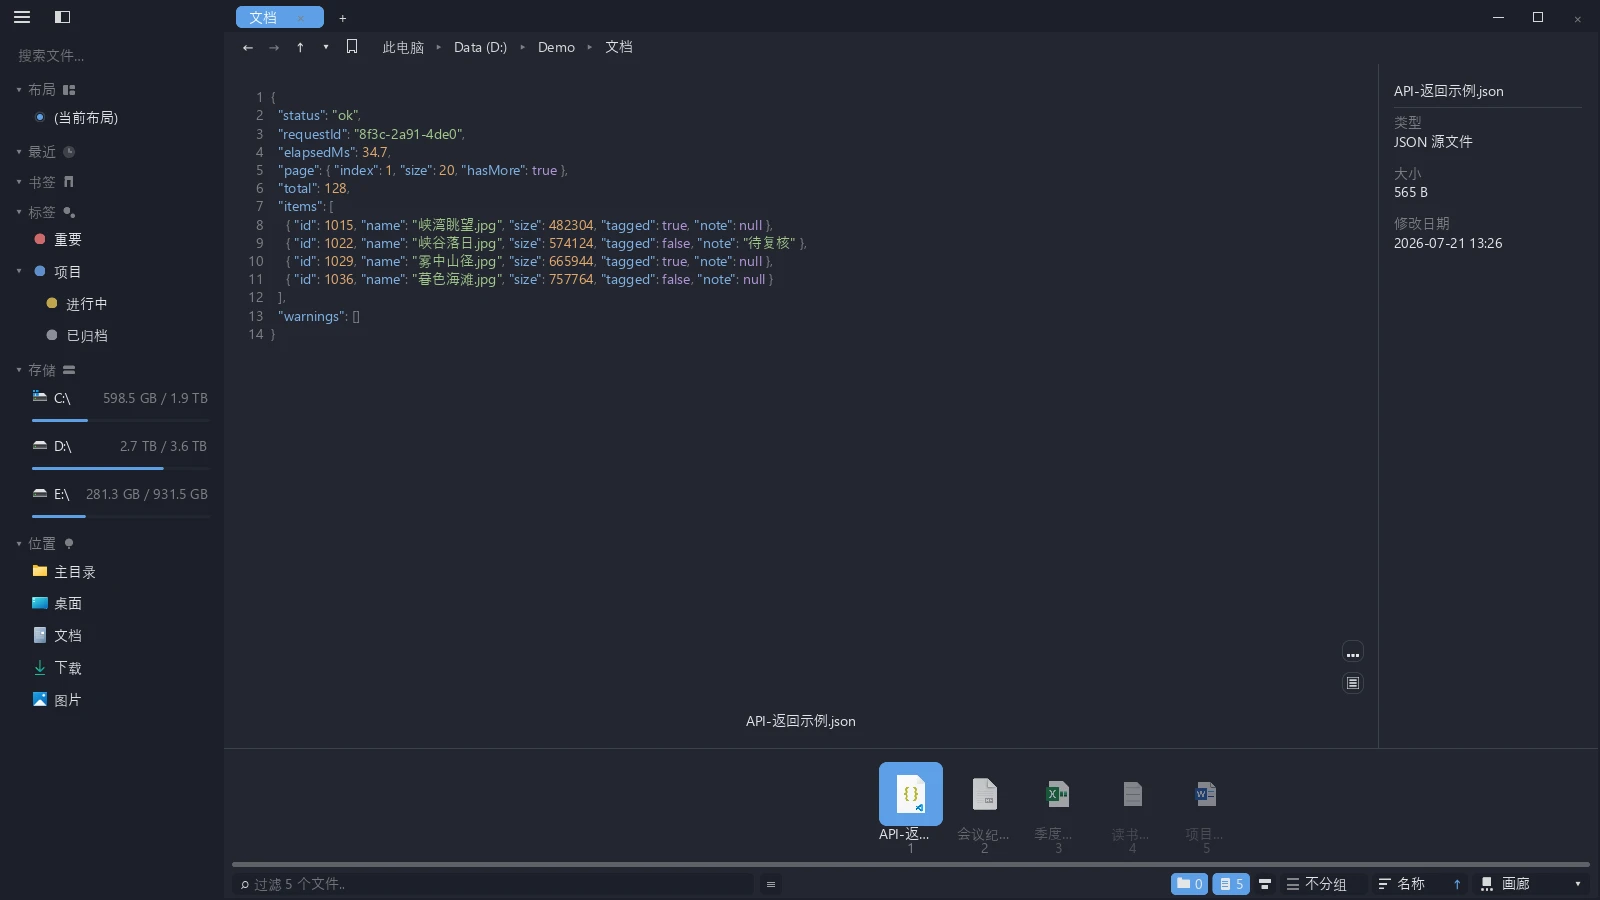Focus the 搜索文件 search field
1600x900 pixels.
click(112, 56)
